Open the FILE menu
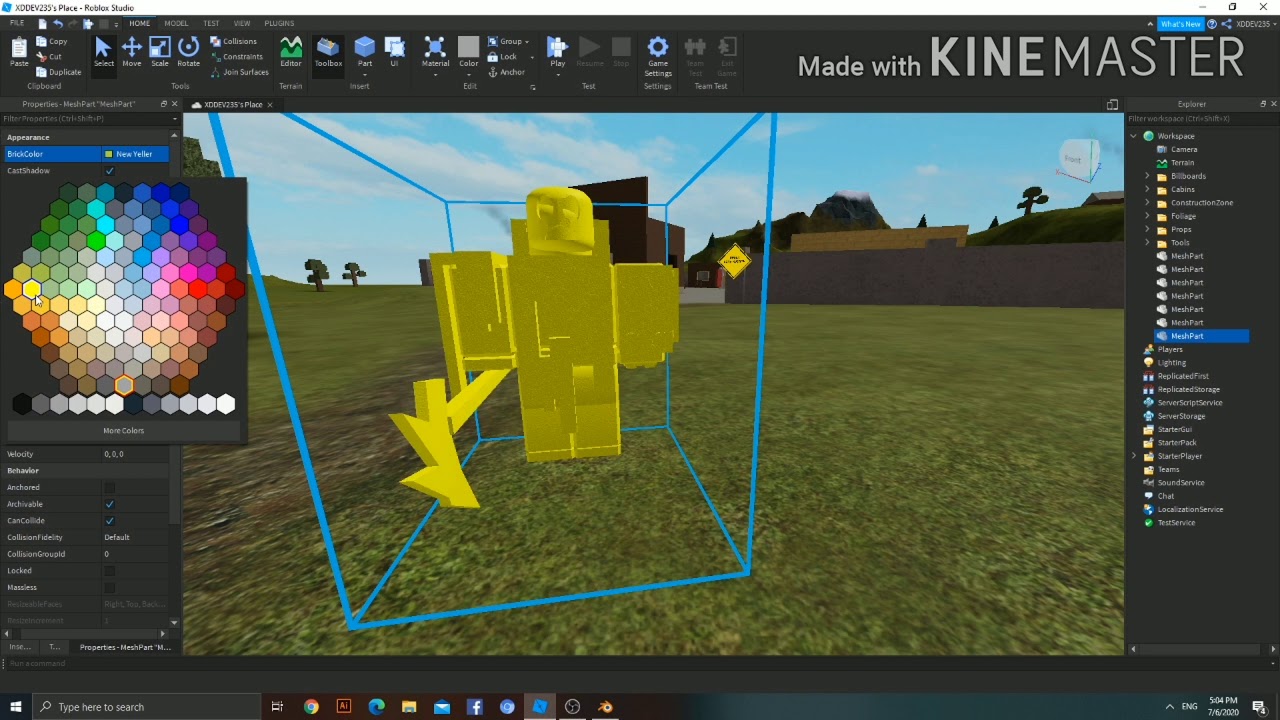 [17, 23]
